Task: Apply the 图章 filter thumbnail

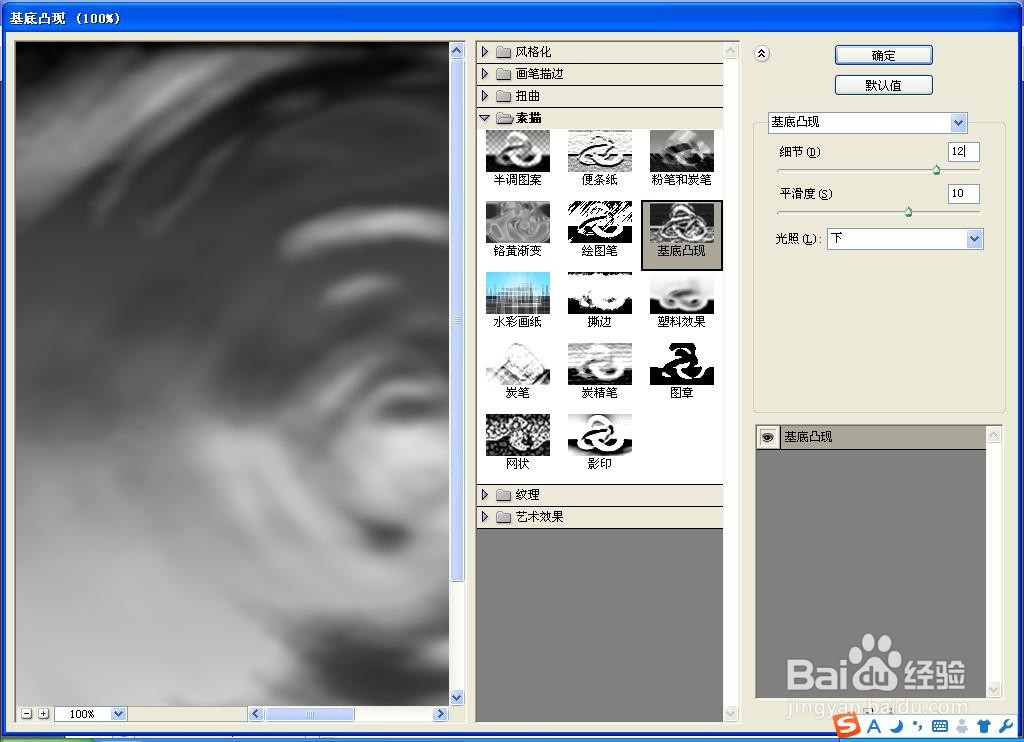Action: pyautogui.click(x=681, y=364)
